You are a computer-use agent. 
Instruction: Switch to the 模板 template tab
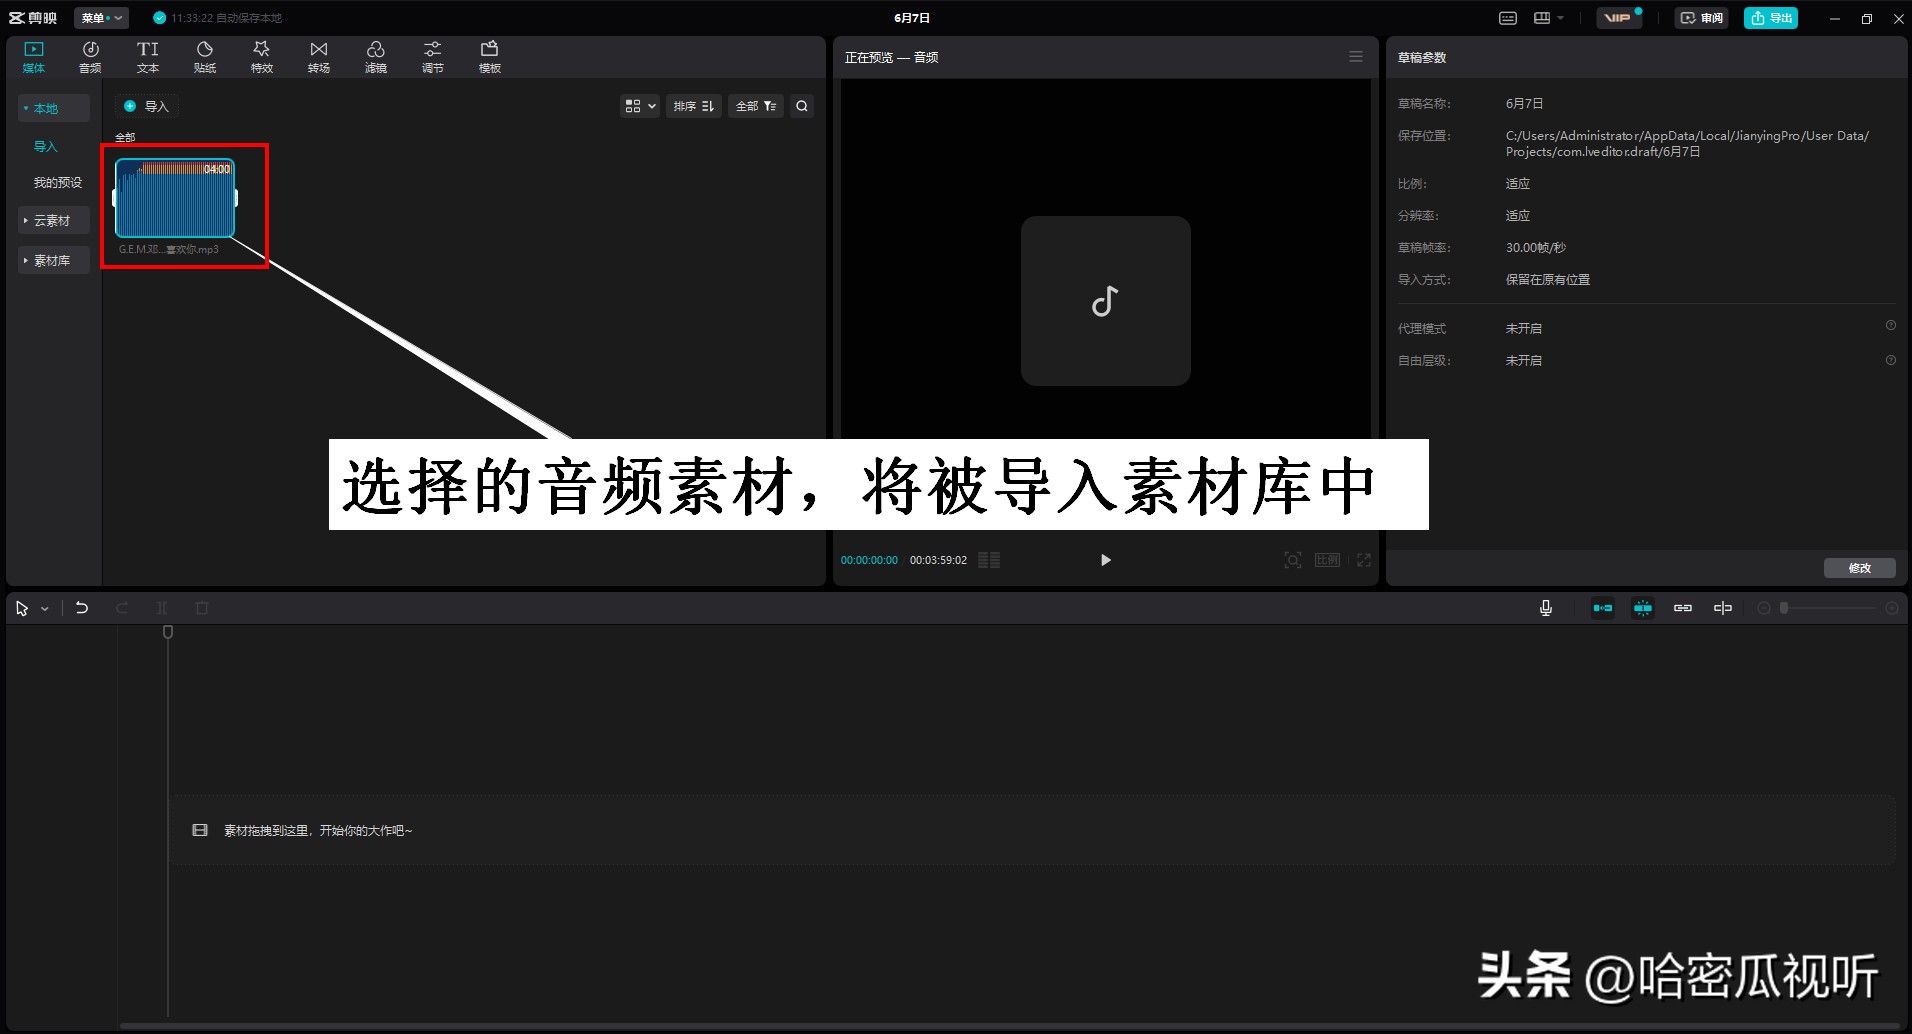(x=489, y=56)
